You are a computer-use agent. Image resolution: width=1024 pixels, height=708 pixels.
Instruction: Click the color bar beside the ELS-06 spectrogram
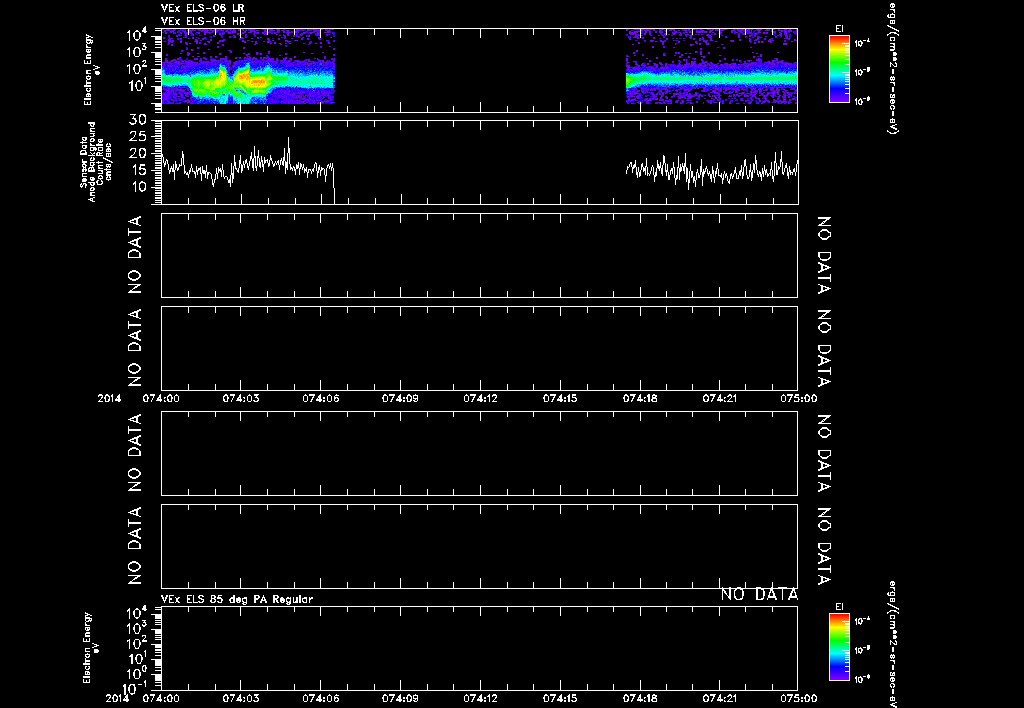[839, 69]
